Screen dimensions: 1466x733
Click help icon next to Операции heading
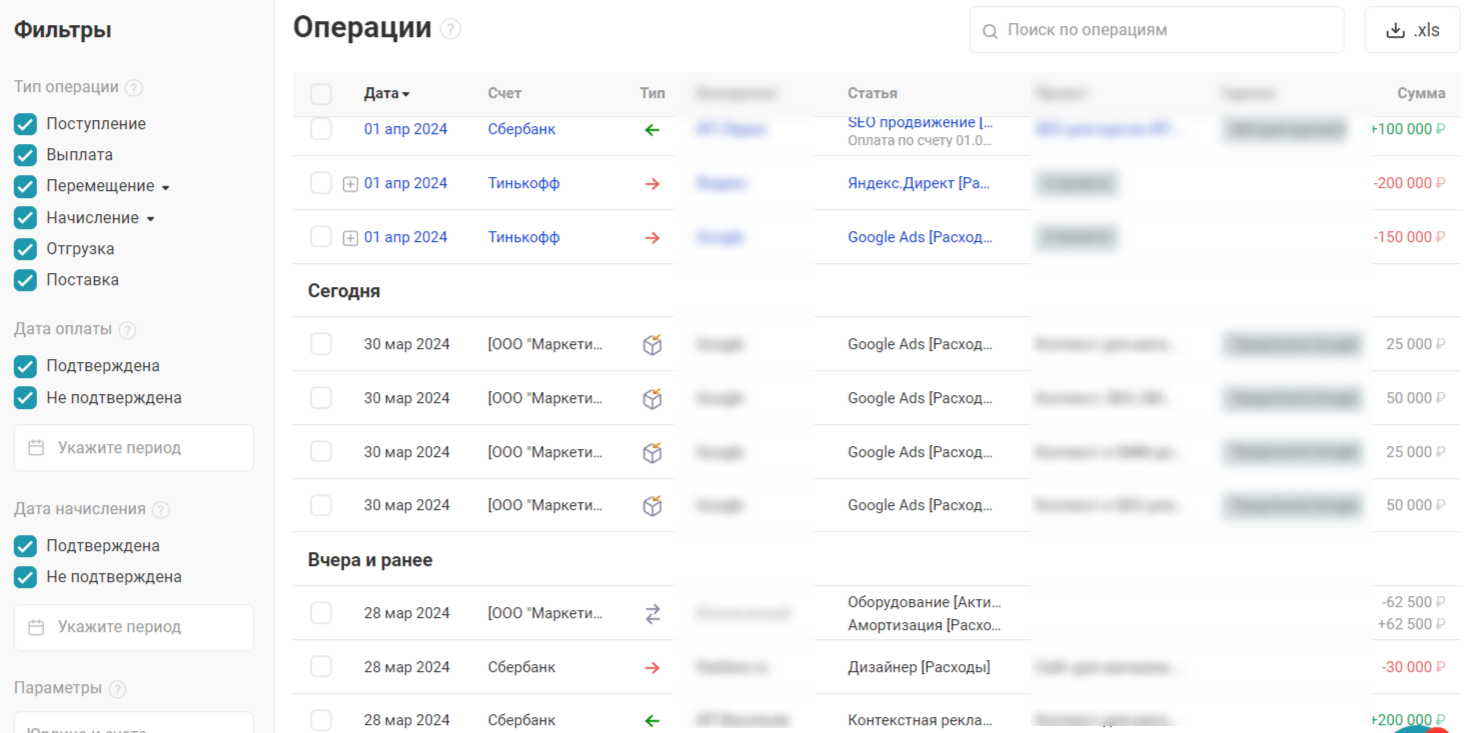pyautogui.click(x=451, y=29)
